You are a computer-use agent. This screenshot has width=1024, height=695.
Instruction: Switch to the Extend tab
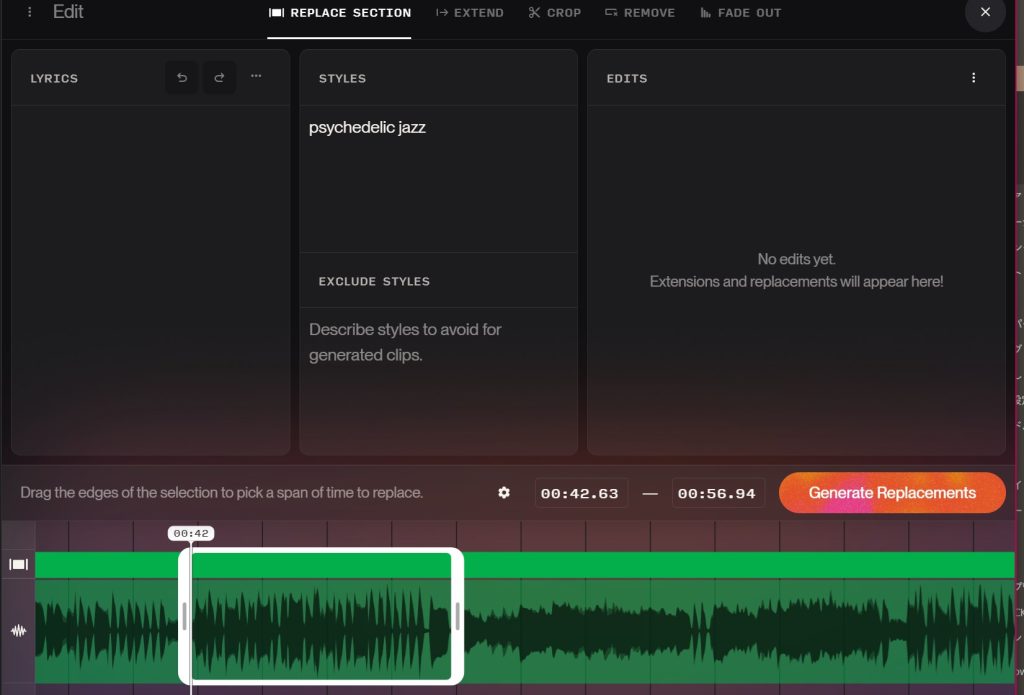(x=470, y=13)
